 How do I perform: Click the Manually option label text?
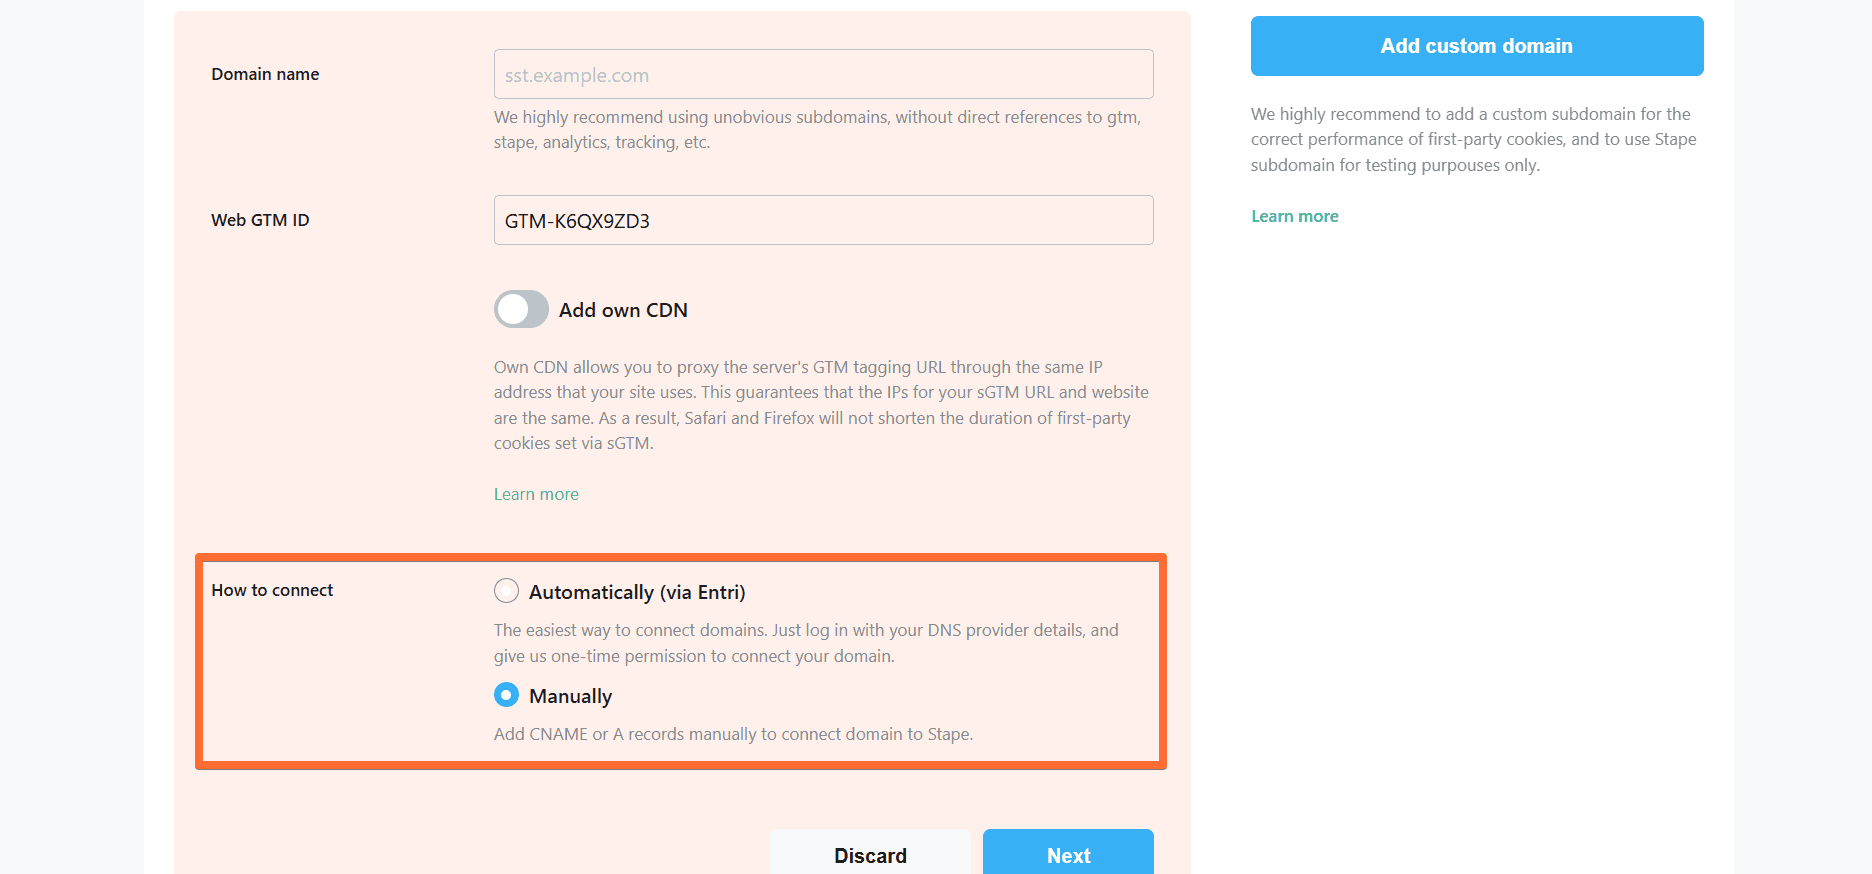coord(570,696)
